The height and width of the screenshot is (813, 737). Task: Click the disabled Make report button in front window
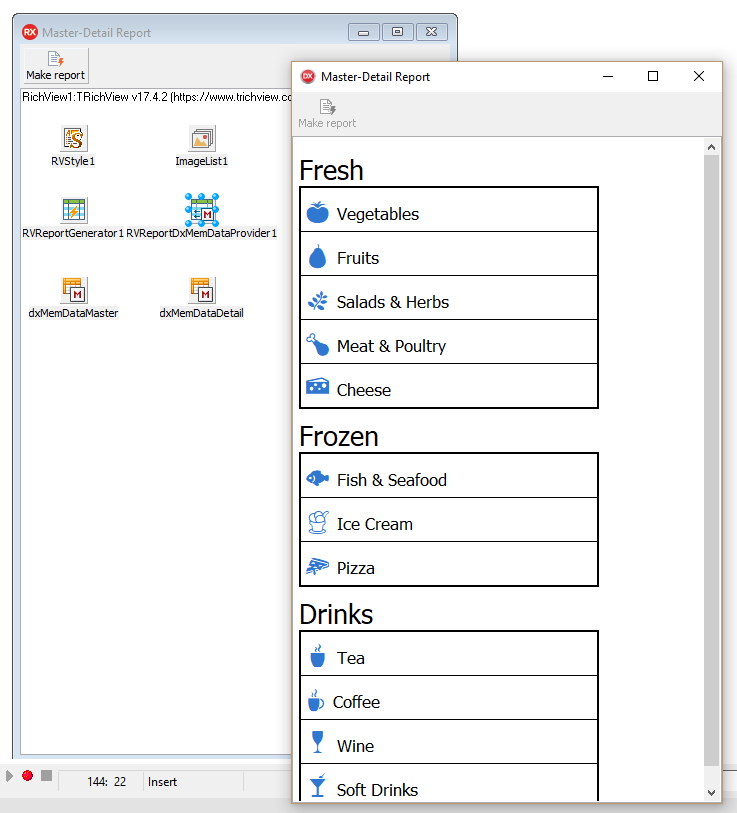tap(327, 114)
